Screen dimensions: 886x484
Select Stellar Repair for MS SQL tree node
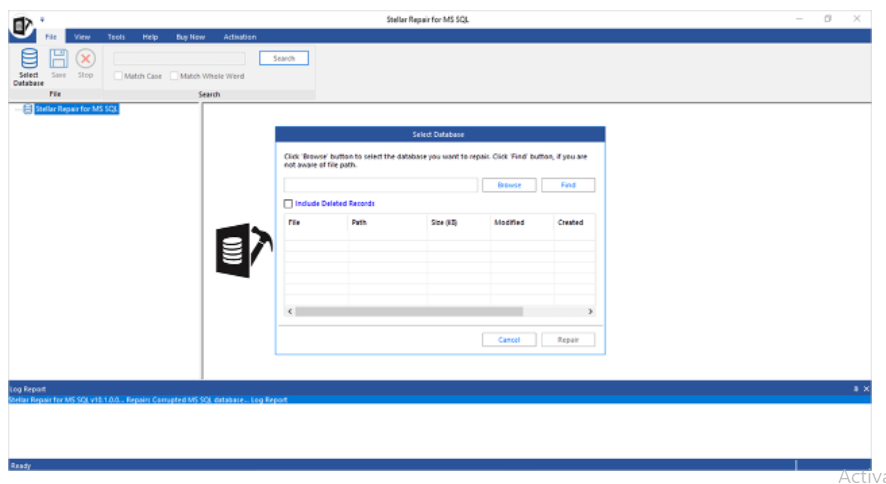76,109
